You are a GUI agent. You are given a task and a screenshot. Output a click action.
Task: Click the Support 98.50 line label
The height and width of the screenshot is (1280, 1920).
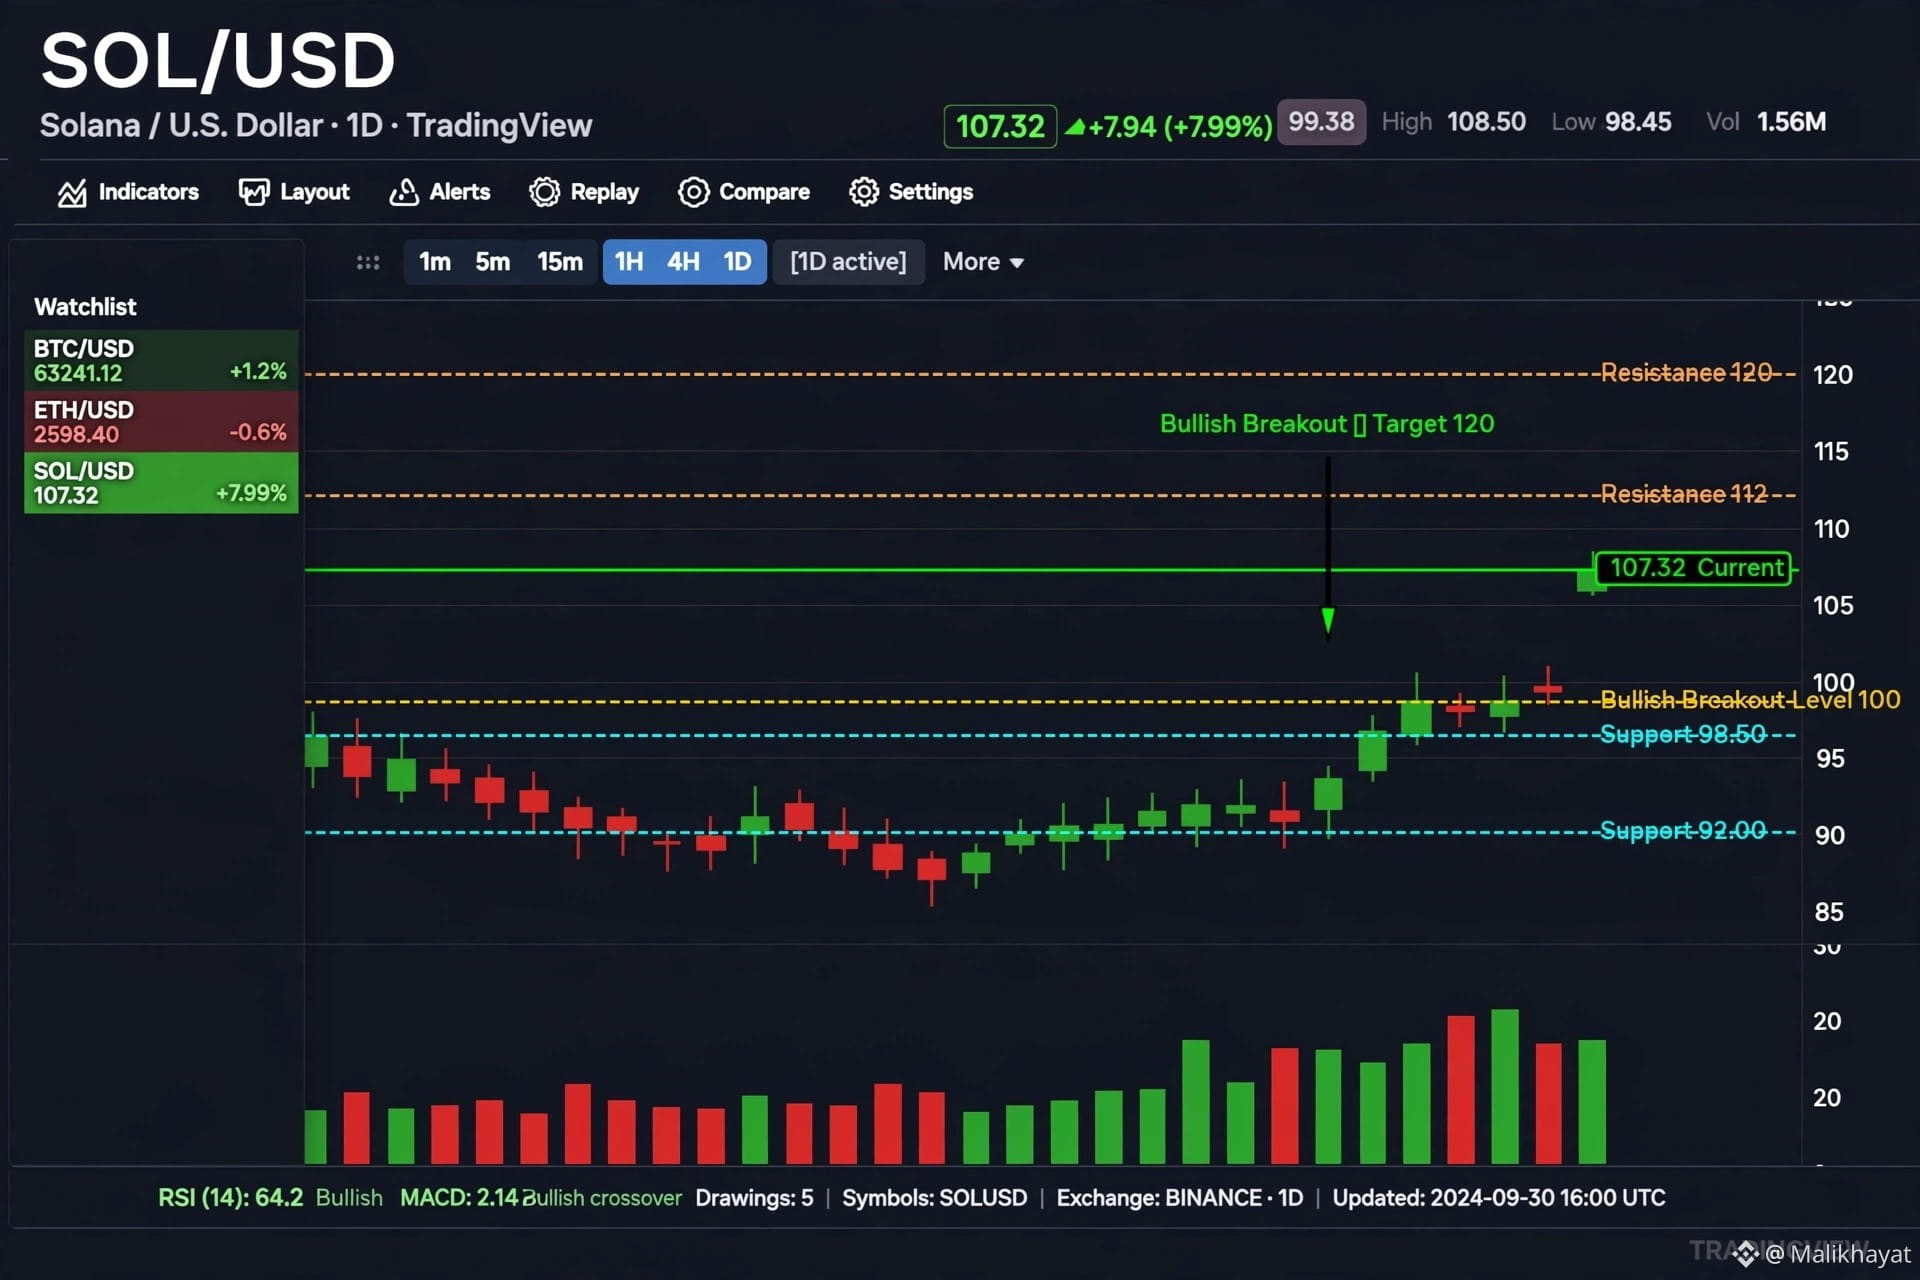tap(1683, 734)
